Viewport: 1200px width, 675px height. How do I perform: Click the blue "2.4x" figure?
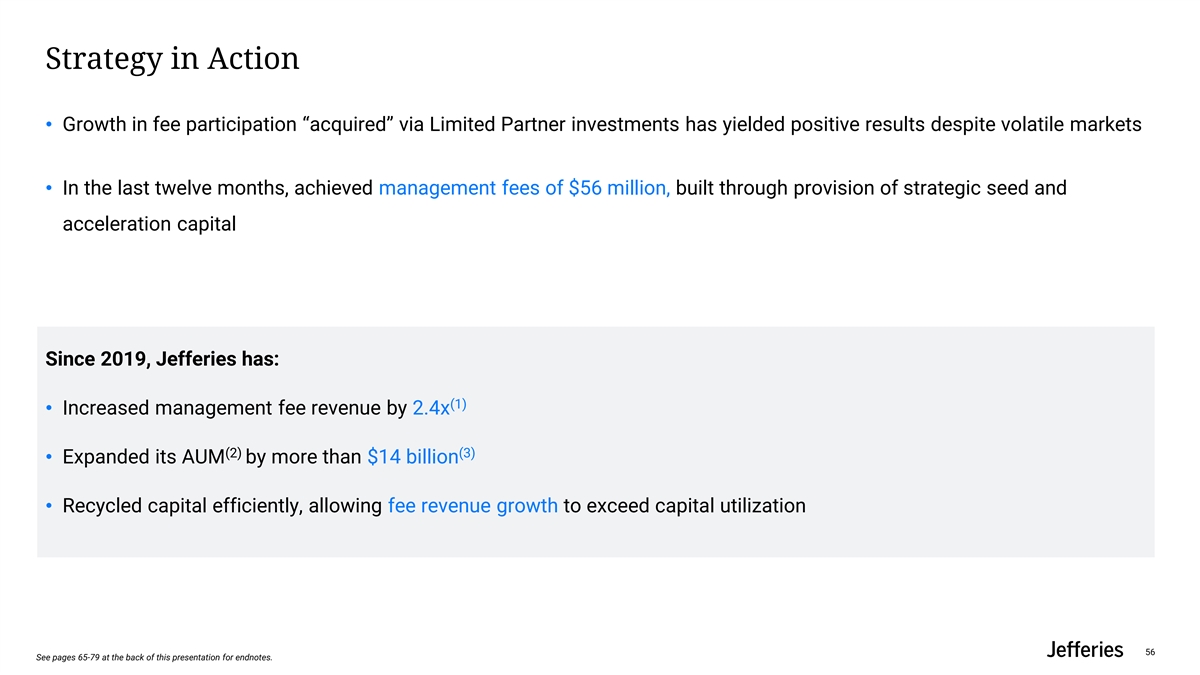[431, 408]
